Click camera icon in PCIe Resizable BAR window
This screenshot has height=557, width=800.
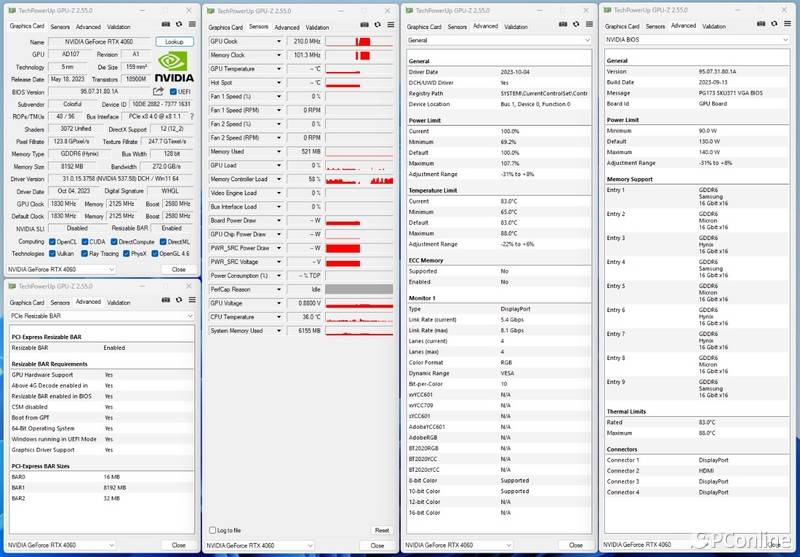[x=166, y=300]
